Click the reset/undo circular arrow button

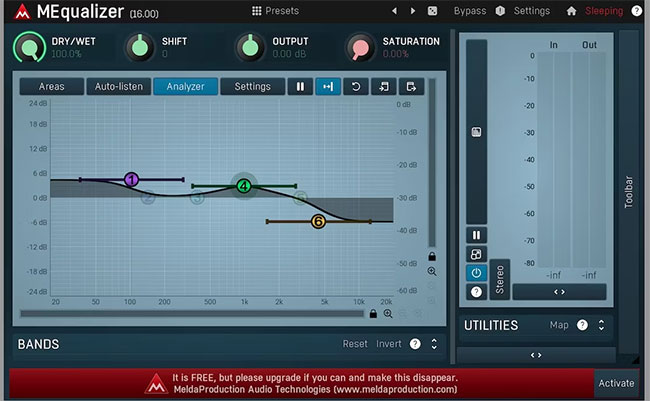(x=356, y=86)
